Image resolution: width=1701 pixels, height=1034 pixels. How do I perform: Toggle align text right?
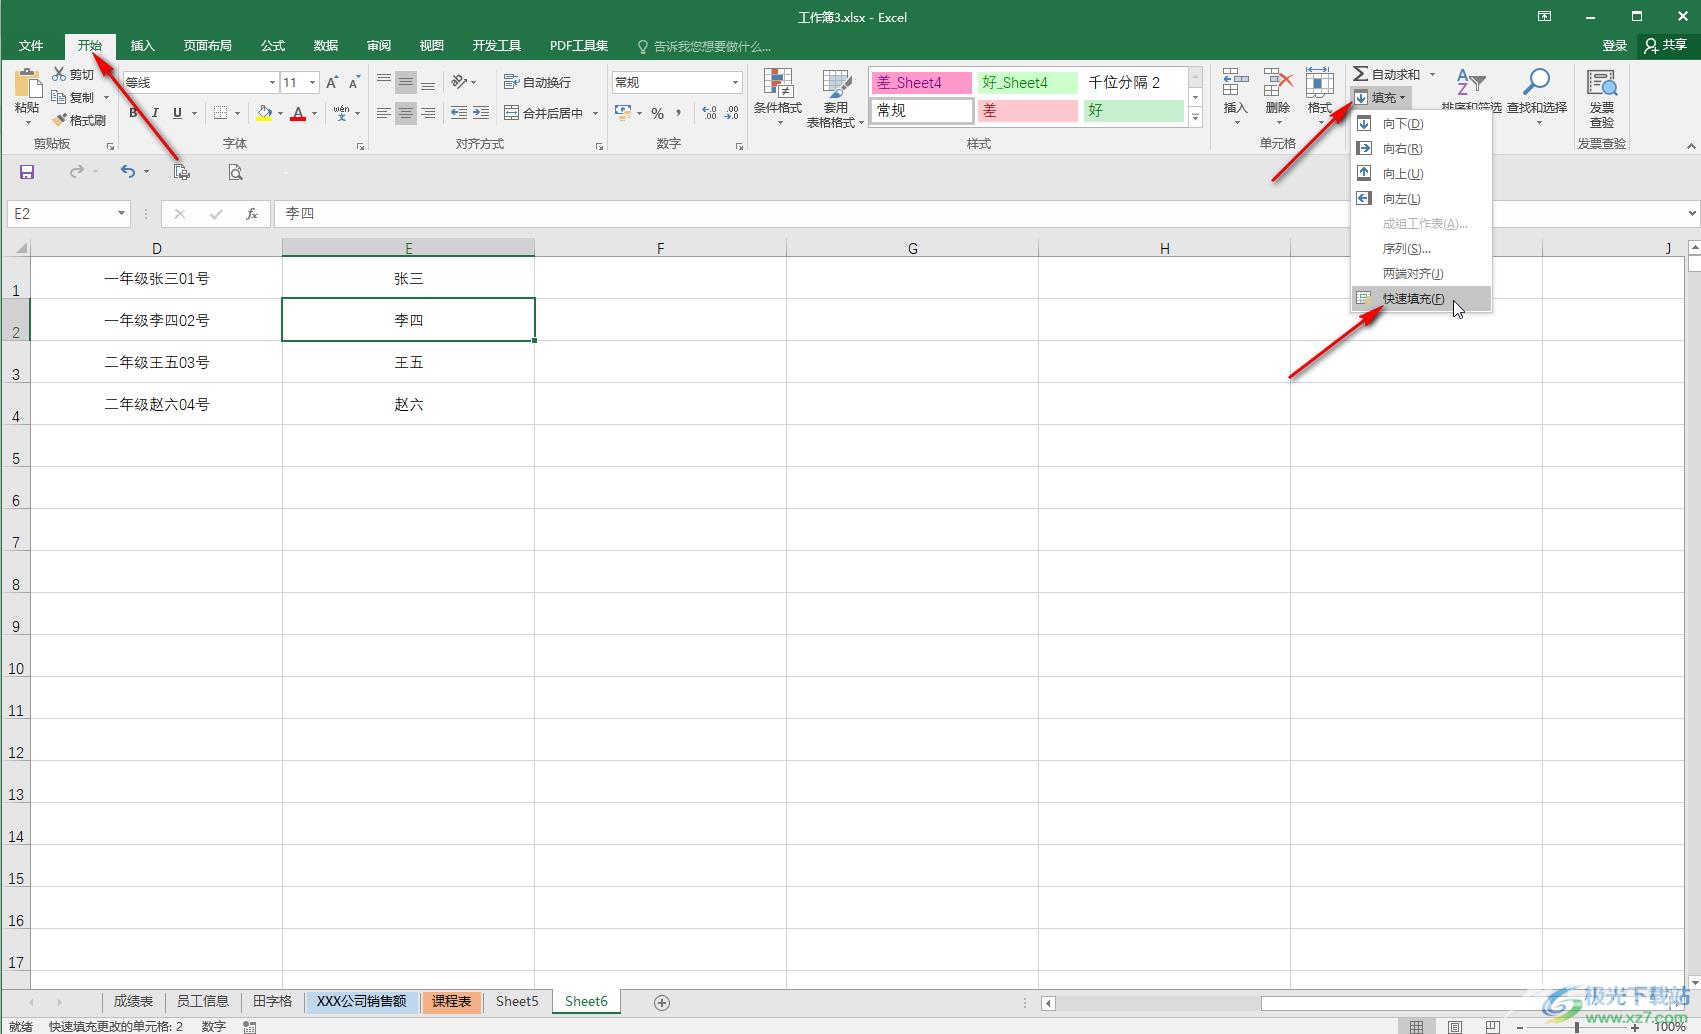click(428, 113)
